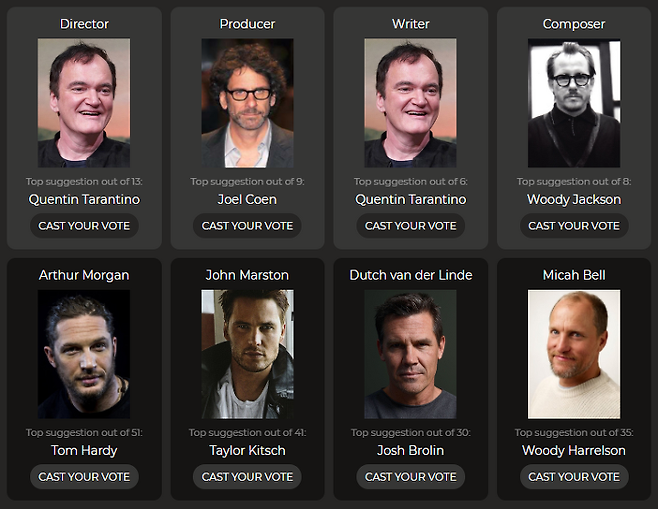Cast your vote for Director Quentin Tarantino

(x=84, y=226)
